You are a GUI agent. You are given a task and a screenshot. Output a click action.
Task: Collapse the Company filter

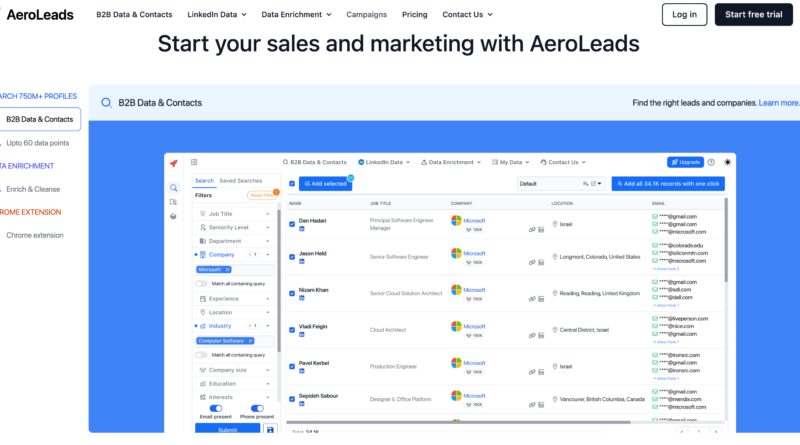235,254
